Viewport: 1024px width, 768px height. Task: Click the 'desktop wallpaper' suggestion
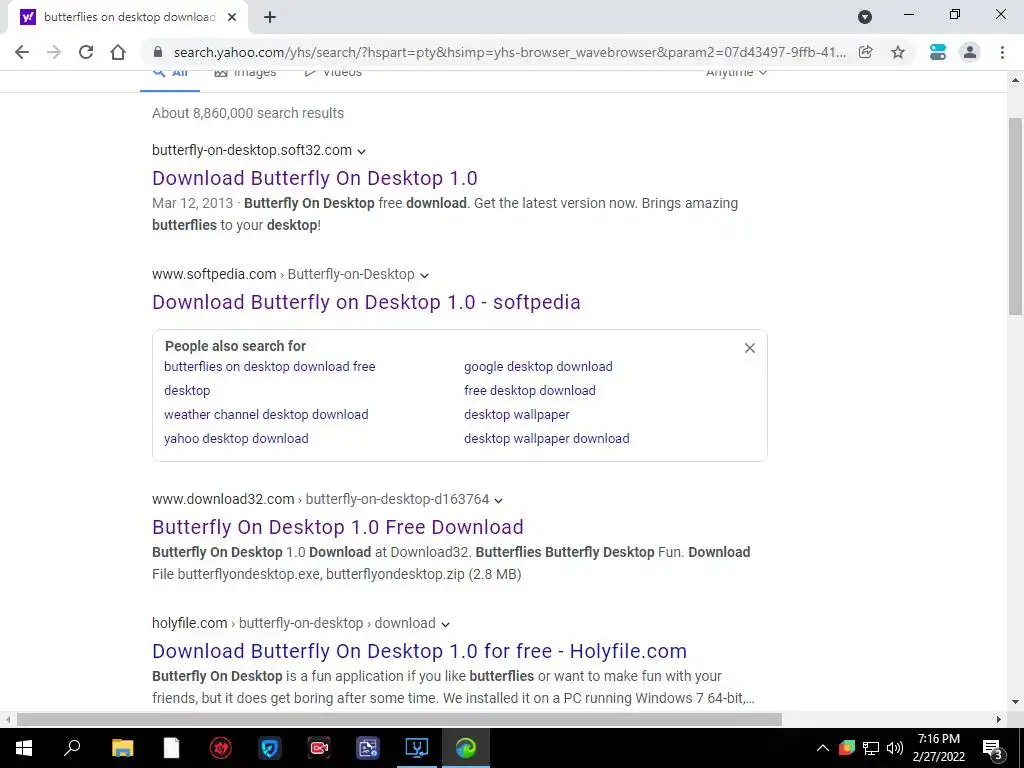[517, 415]
